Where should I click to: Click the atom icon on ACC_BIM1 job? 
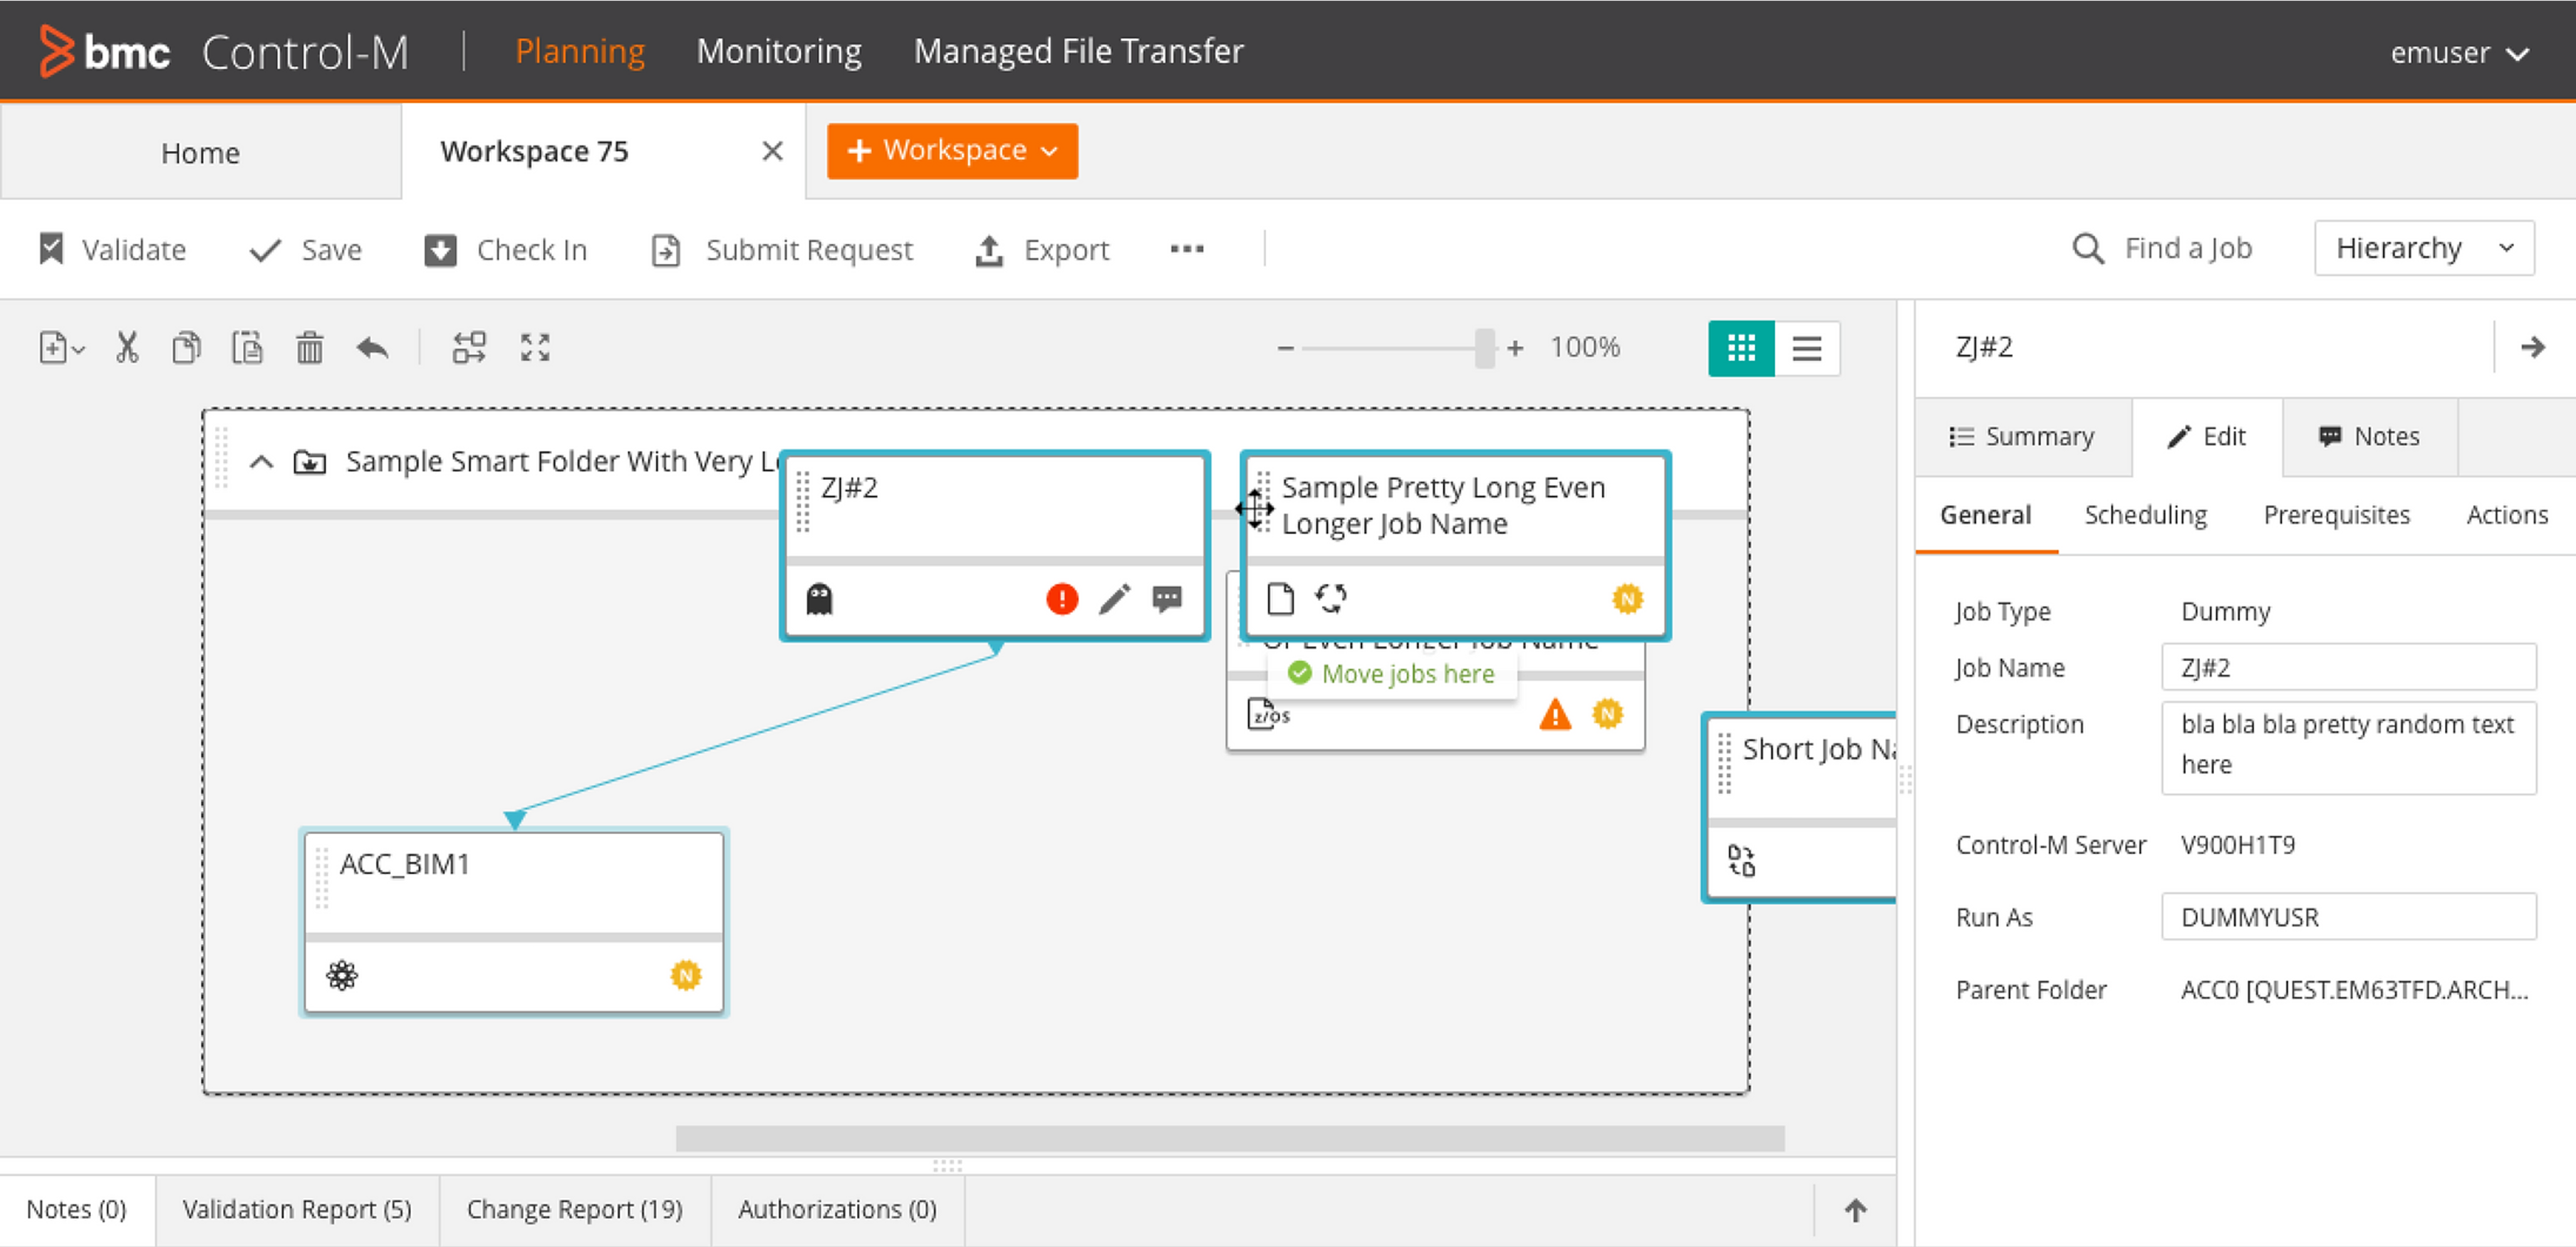pos(342,975)
